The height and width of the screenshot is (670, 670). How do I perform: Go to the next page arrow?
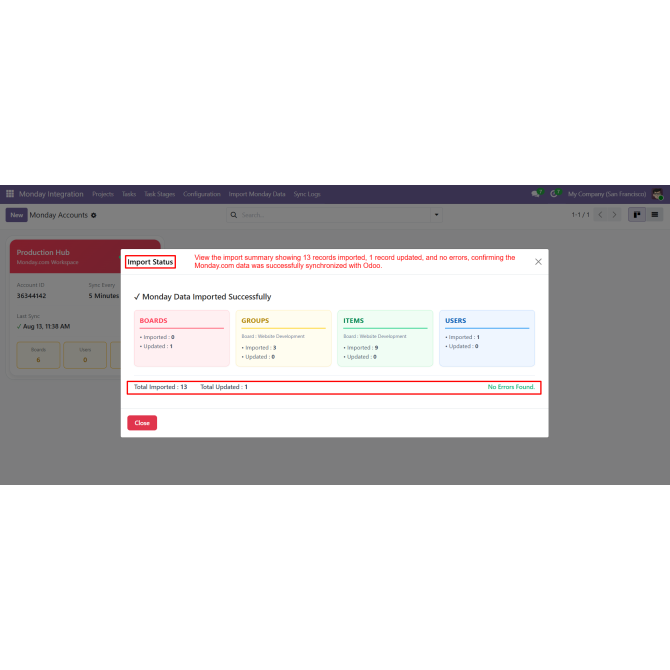(x=614, y=215)
